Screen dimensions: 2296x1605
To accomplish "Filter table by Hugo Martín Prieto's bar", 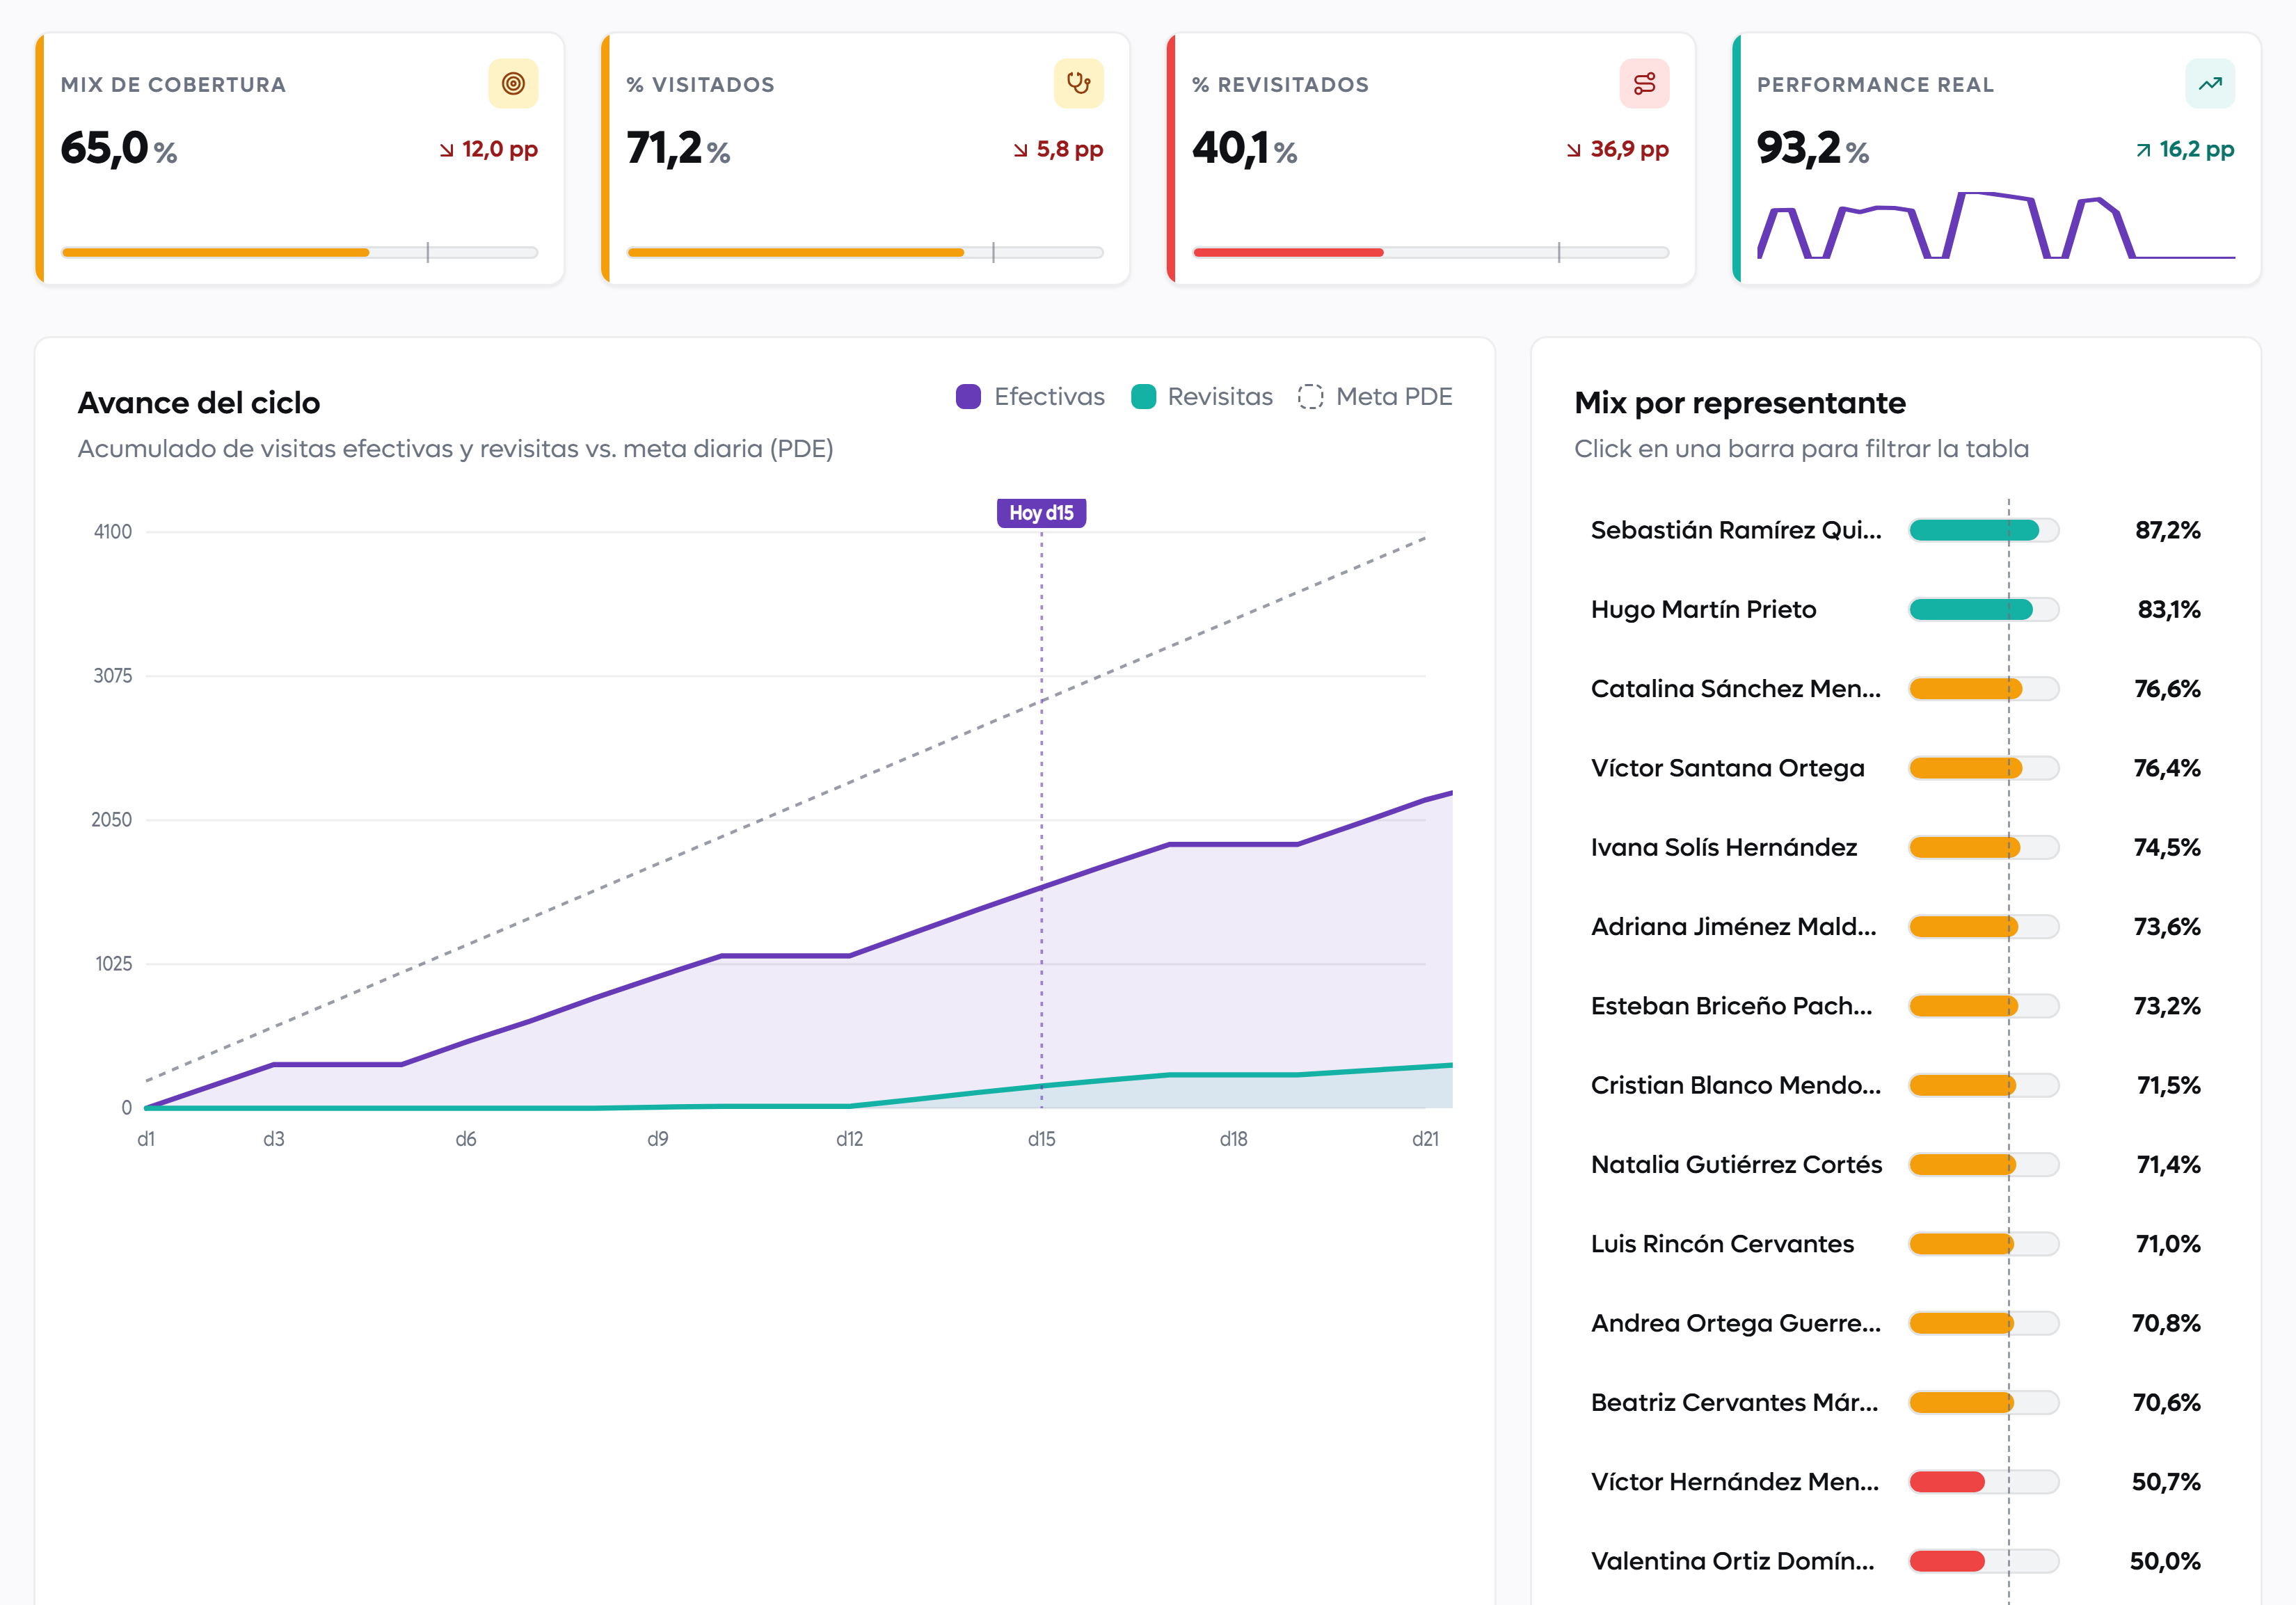I will [x=1983, y=609].
